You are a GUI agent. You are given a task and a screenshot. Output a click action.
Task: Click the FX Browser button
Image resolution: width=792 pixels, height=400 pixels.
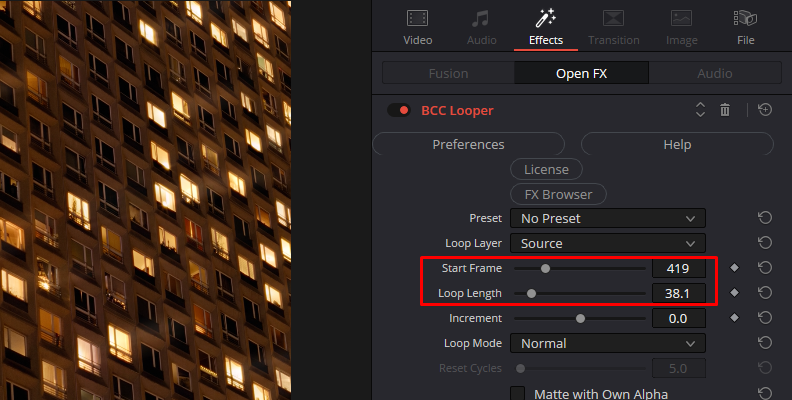(x=558, y=194)
